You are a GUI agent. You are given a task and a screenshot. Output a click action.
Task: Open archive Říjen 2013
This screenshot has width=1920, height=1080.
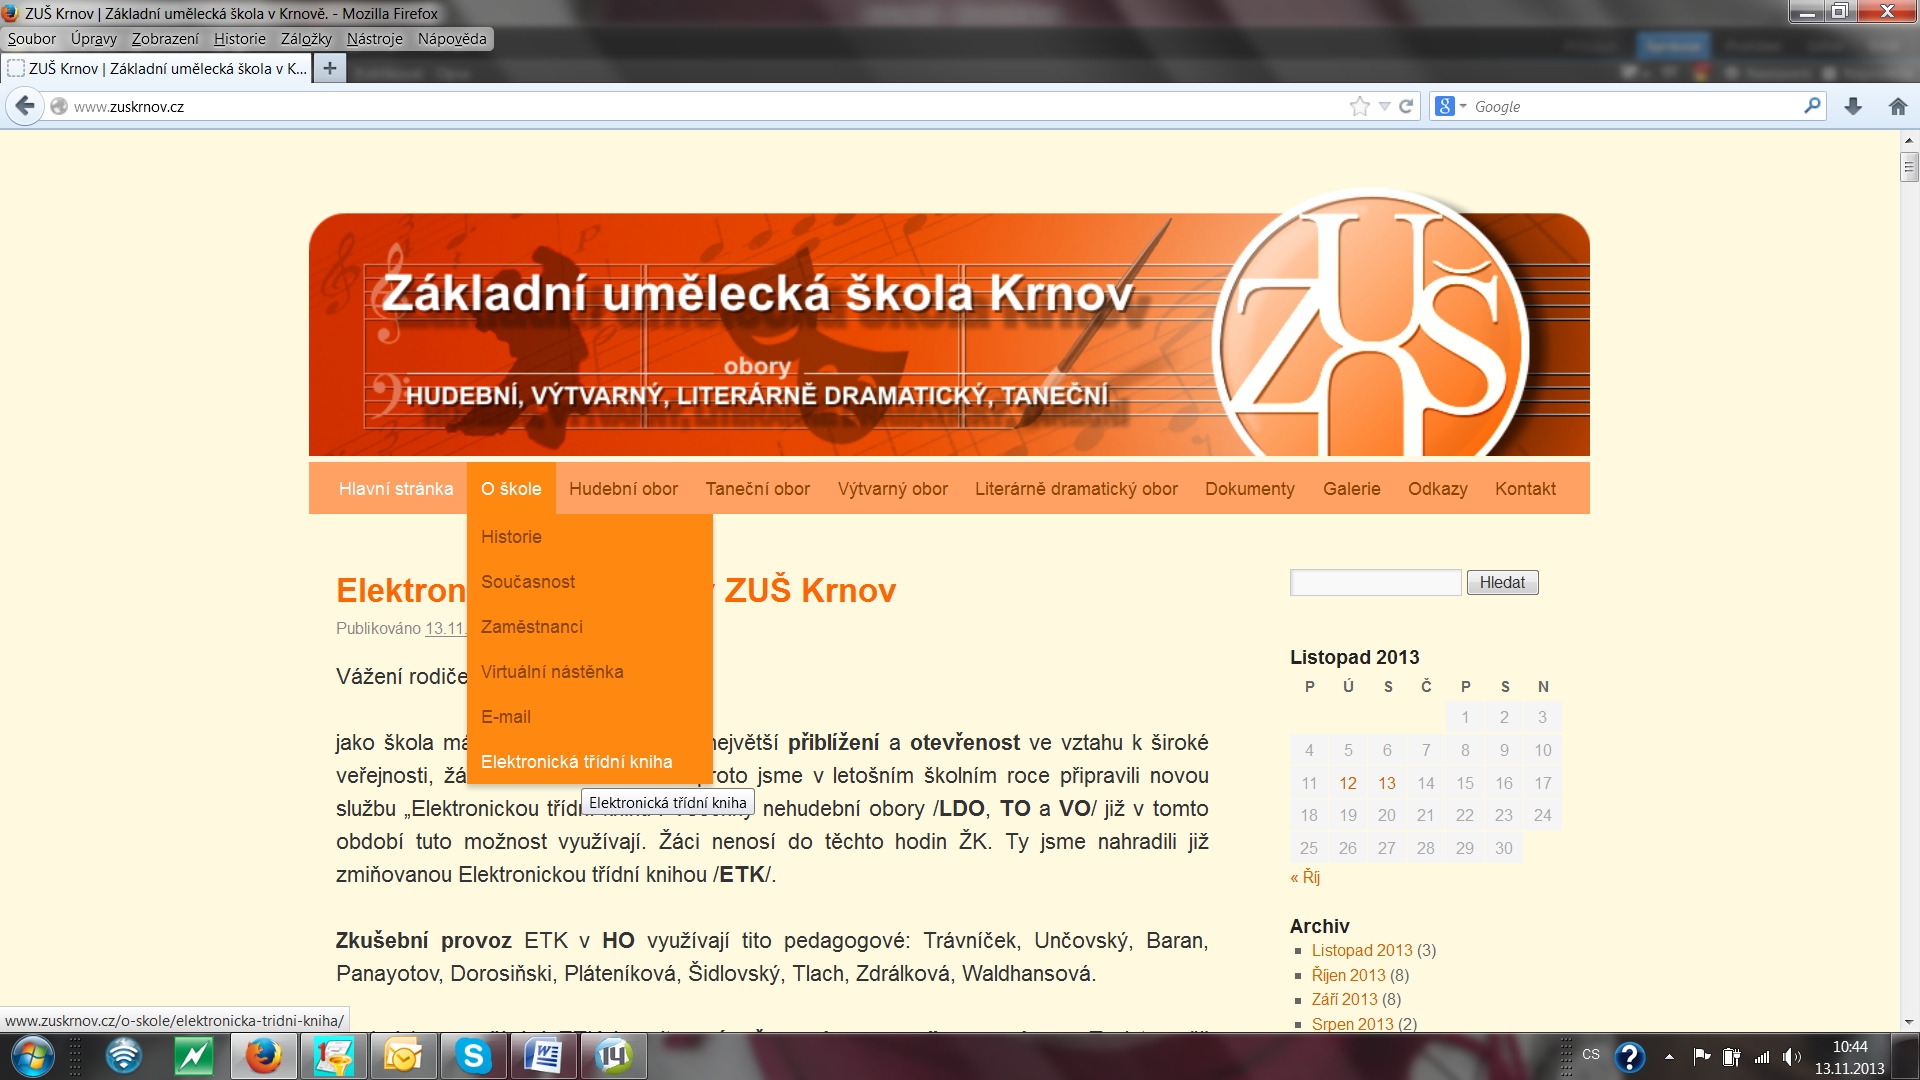[1349, 975]
